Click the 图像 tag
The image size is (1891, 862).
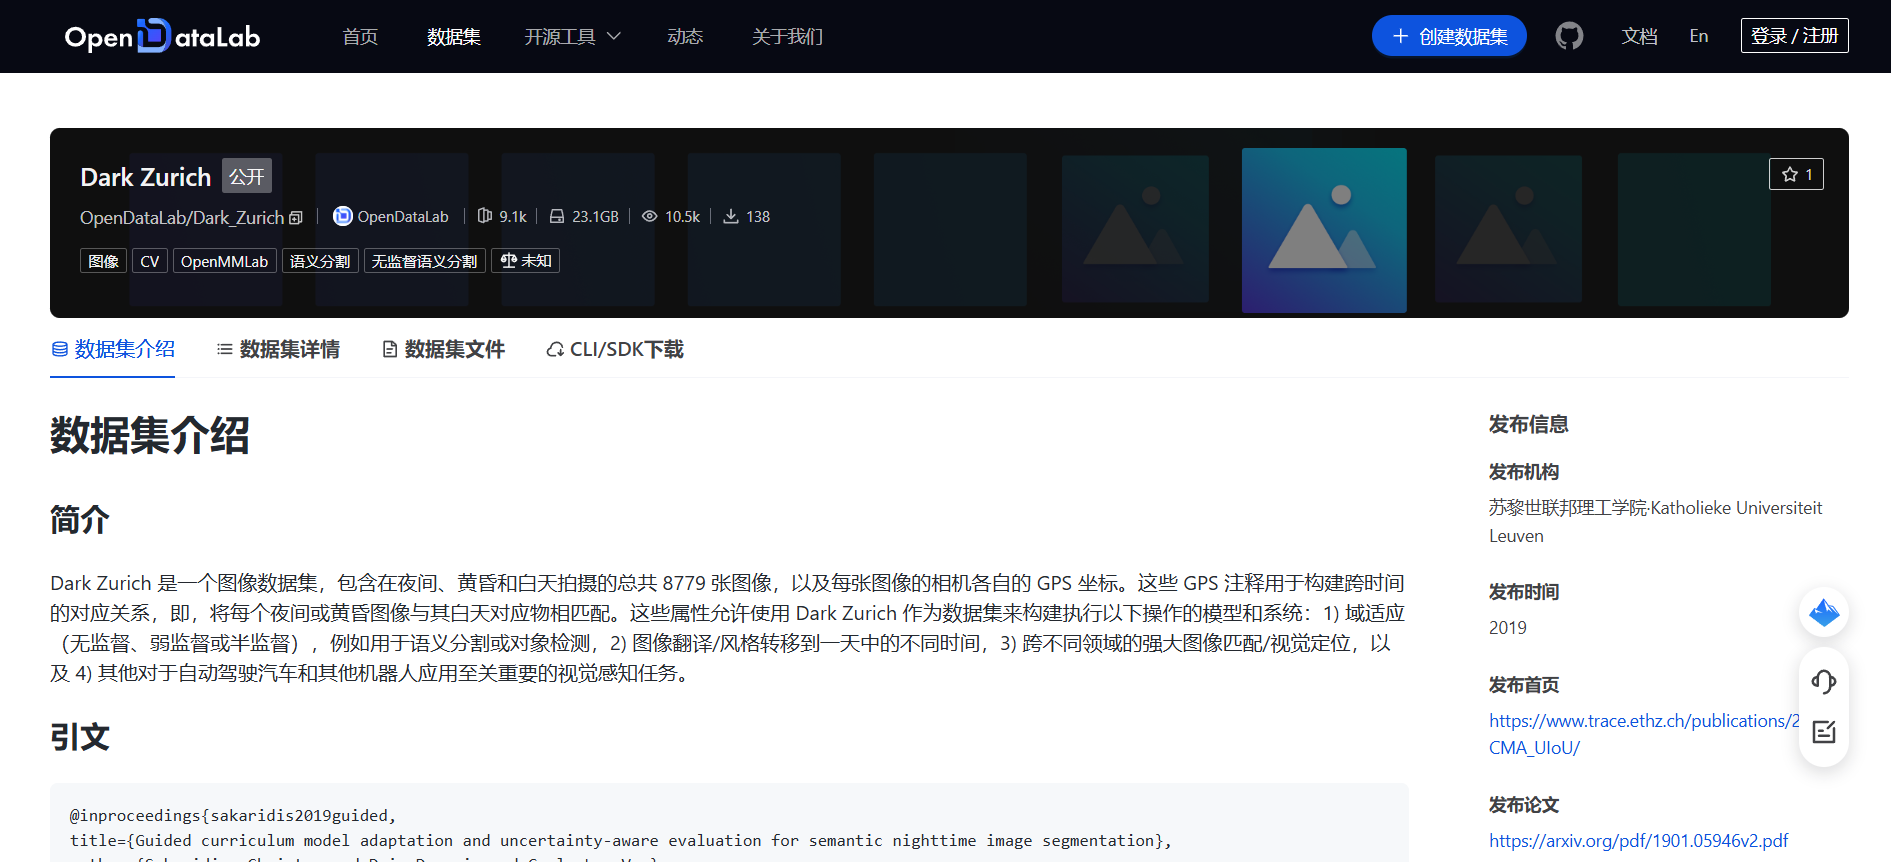[x=103, y=261]
